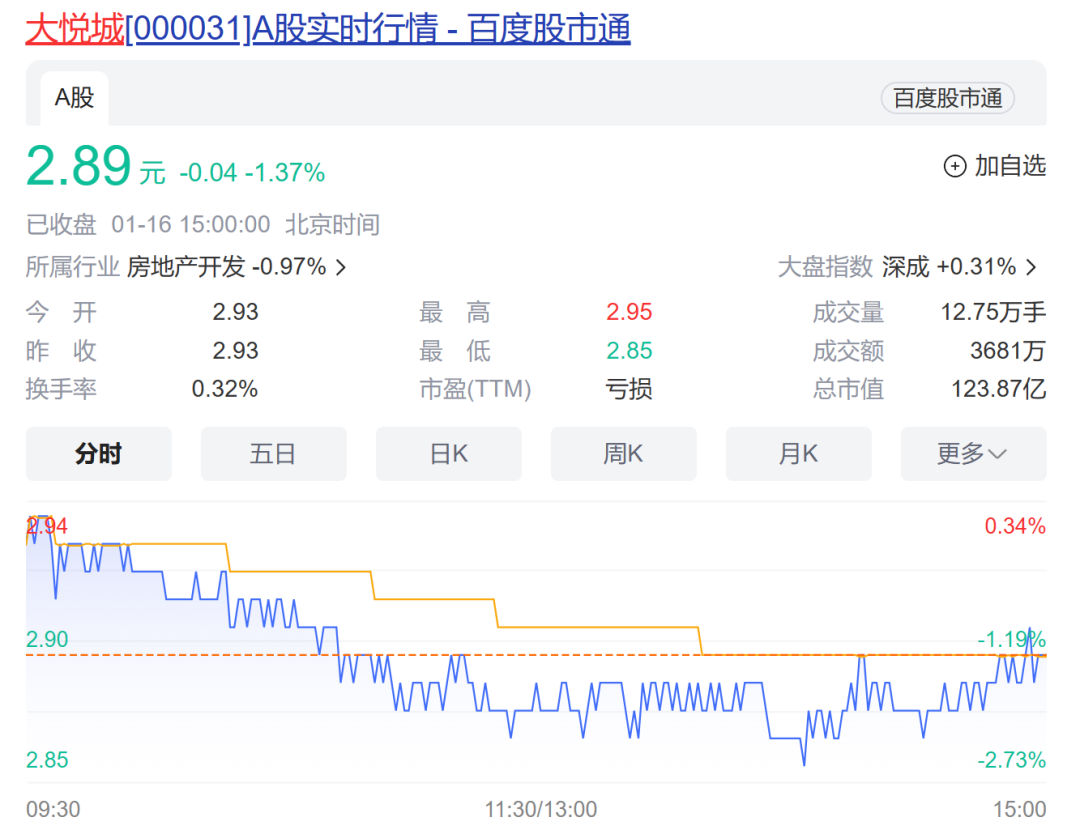
Task: Click the 加自选 label
Action: [1010, 166]
